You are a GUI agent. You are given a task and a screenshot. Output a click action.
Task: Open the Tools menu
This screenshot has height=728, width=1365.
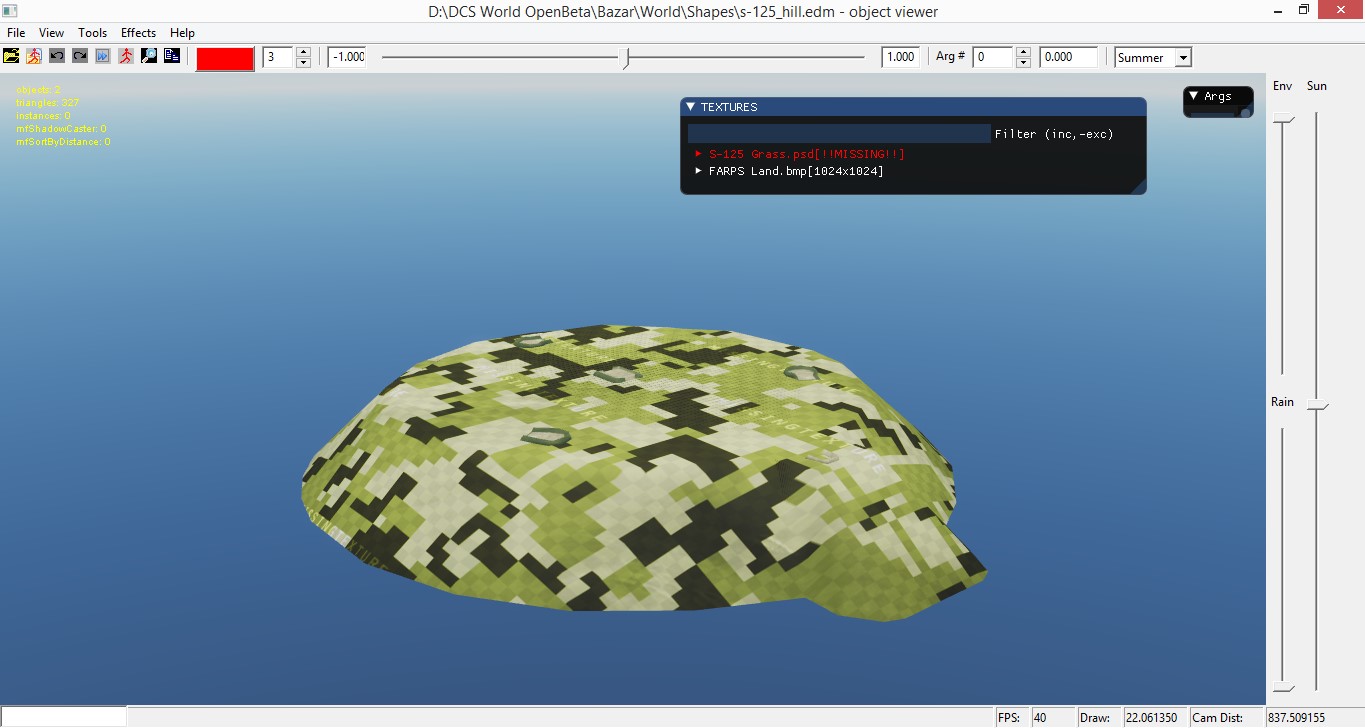click(x=93, y=33)
